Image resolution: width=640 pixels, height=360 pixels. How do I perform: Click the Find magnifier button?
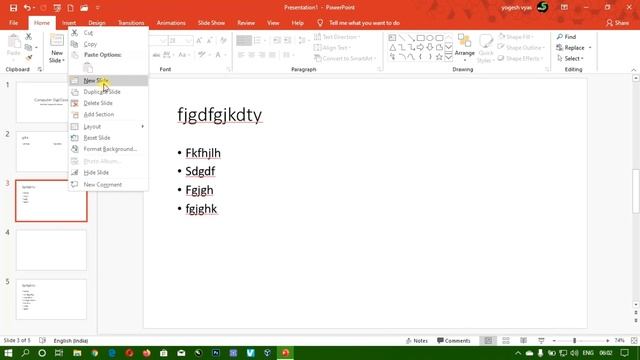[x=566, y=37]
